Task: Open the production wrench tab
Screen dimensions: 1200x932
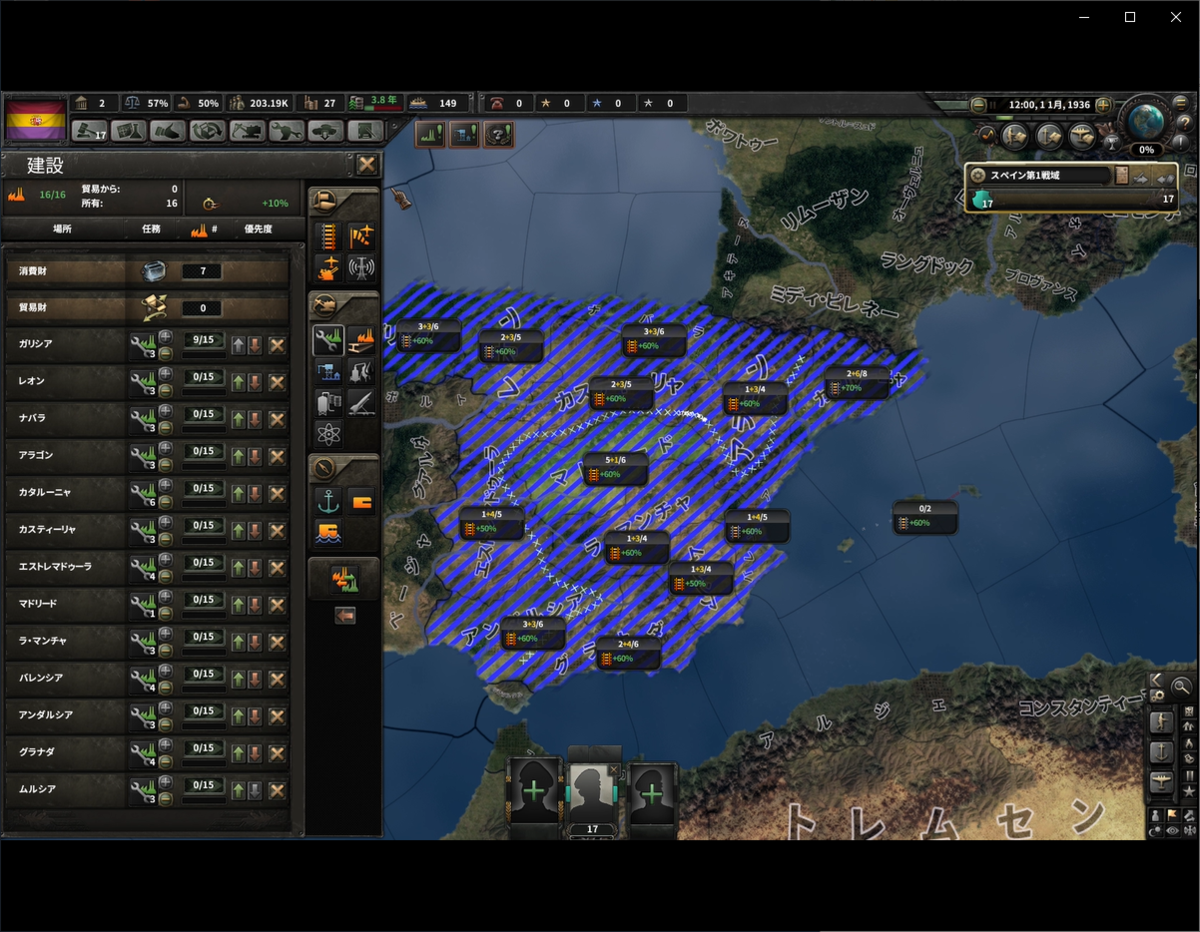Action: pos(286,130)
